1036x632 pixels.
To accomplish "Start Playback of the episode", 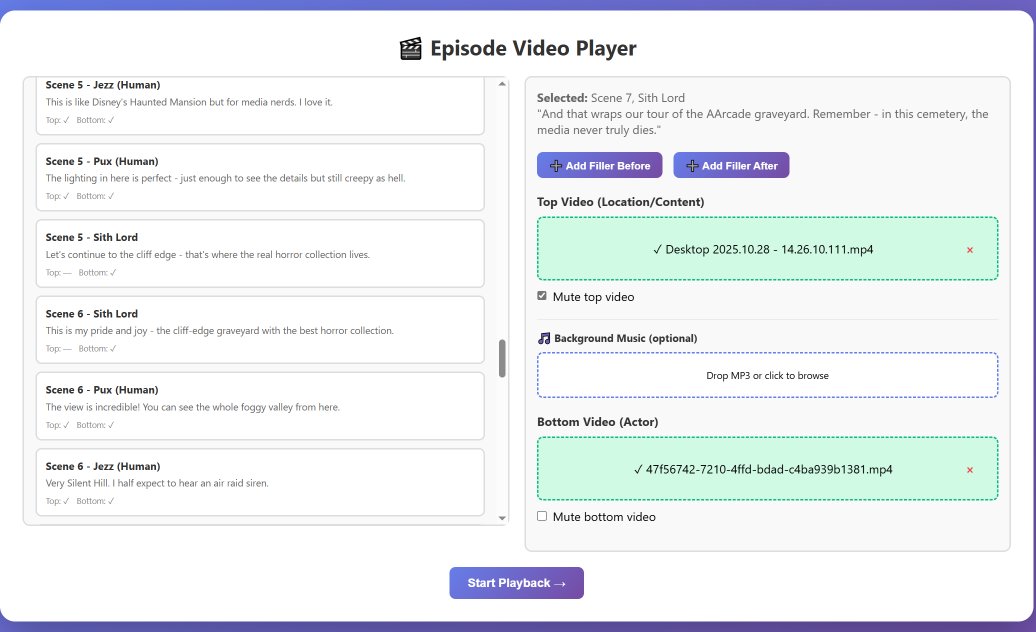I will (x=516, y=583).
